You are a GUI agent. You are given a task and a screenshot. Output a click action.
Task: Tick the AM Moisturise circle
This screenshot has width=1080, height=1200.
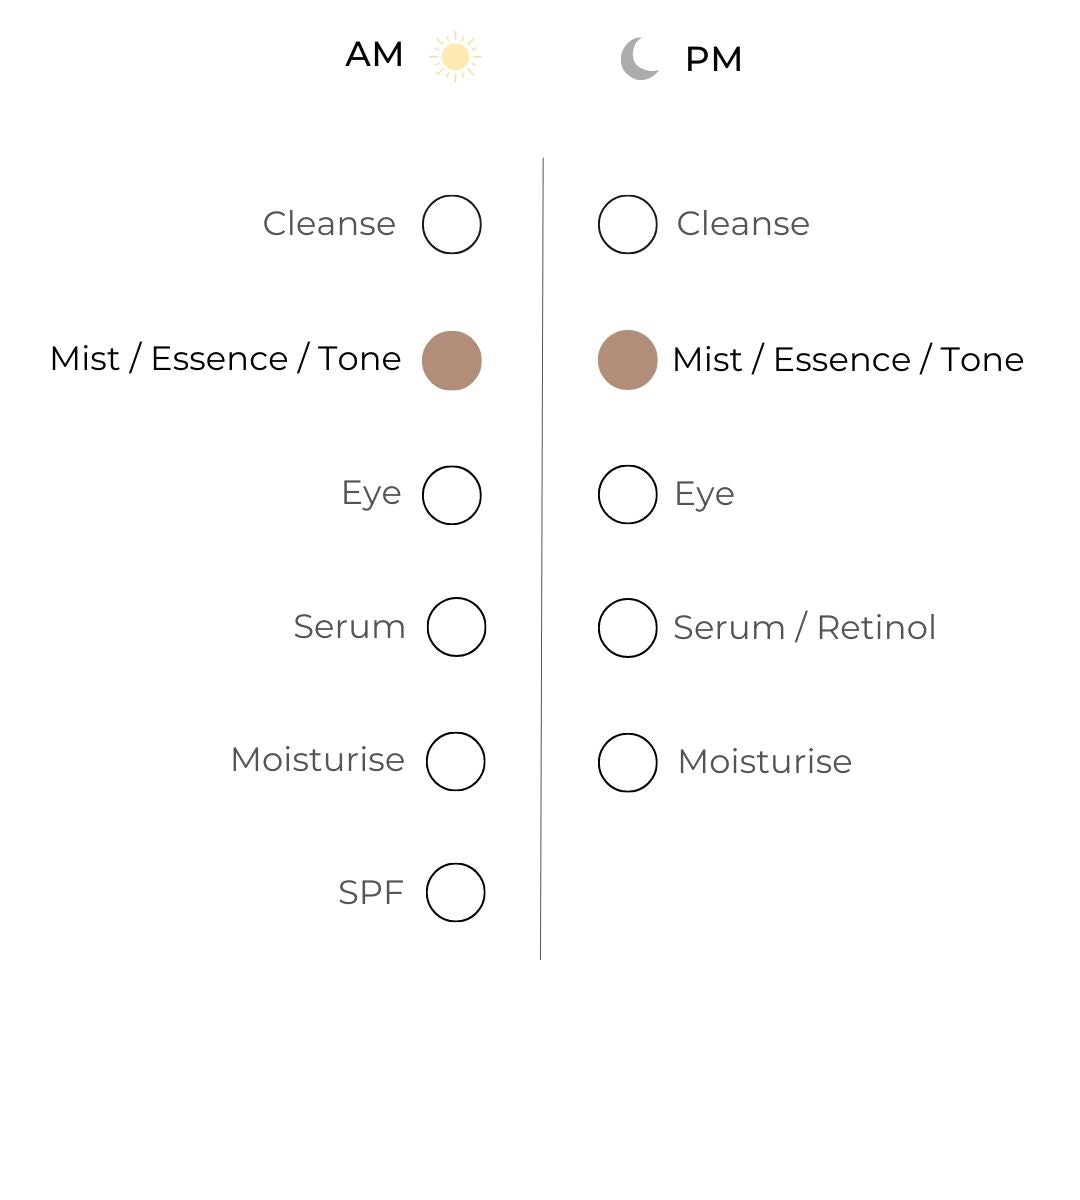pyautogui.click(x=456, y=761)
